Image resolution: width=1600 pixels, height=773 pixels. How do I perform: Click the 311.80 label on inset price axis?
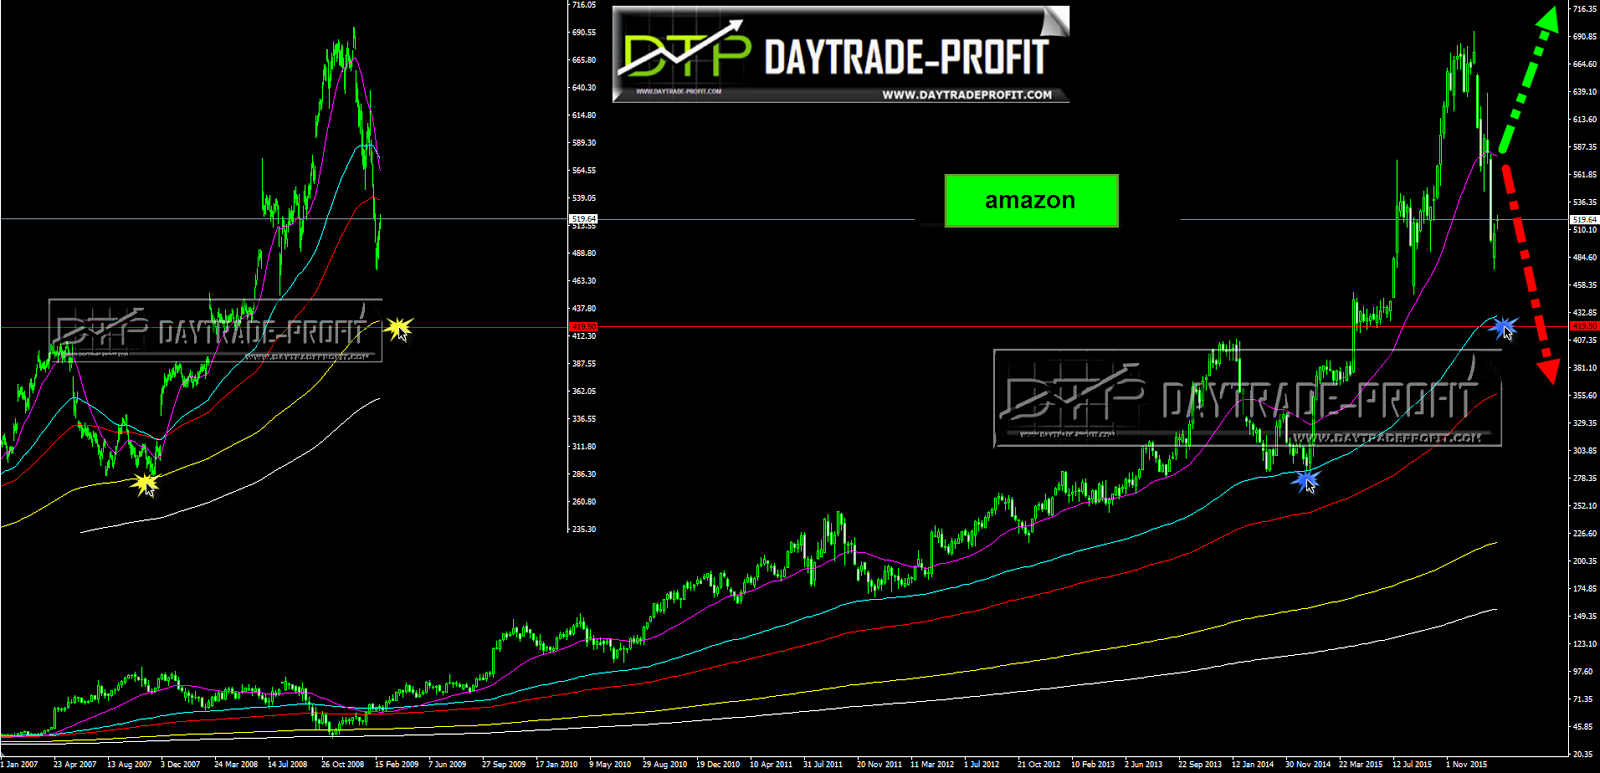coord(584,447)
